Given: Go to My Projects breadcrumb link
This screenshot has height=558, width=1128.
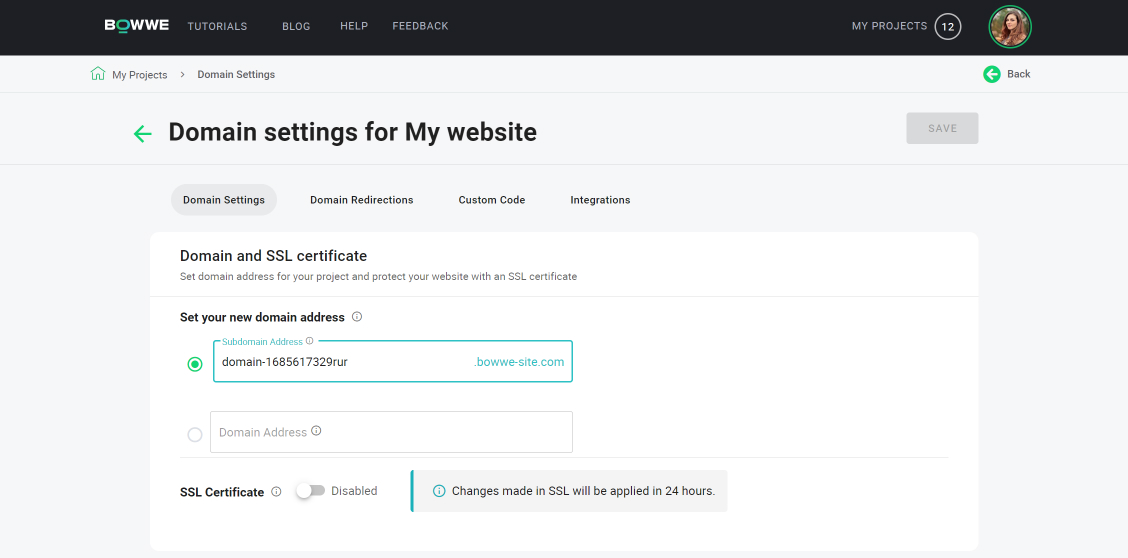Looking at the screenshot, I should click(140, 75).
